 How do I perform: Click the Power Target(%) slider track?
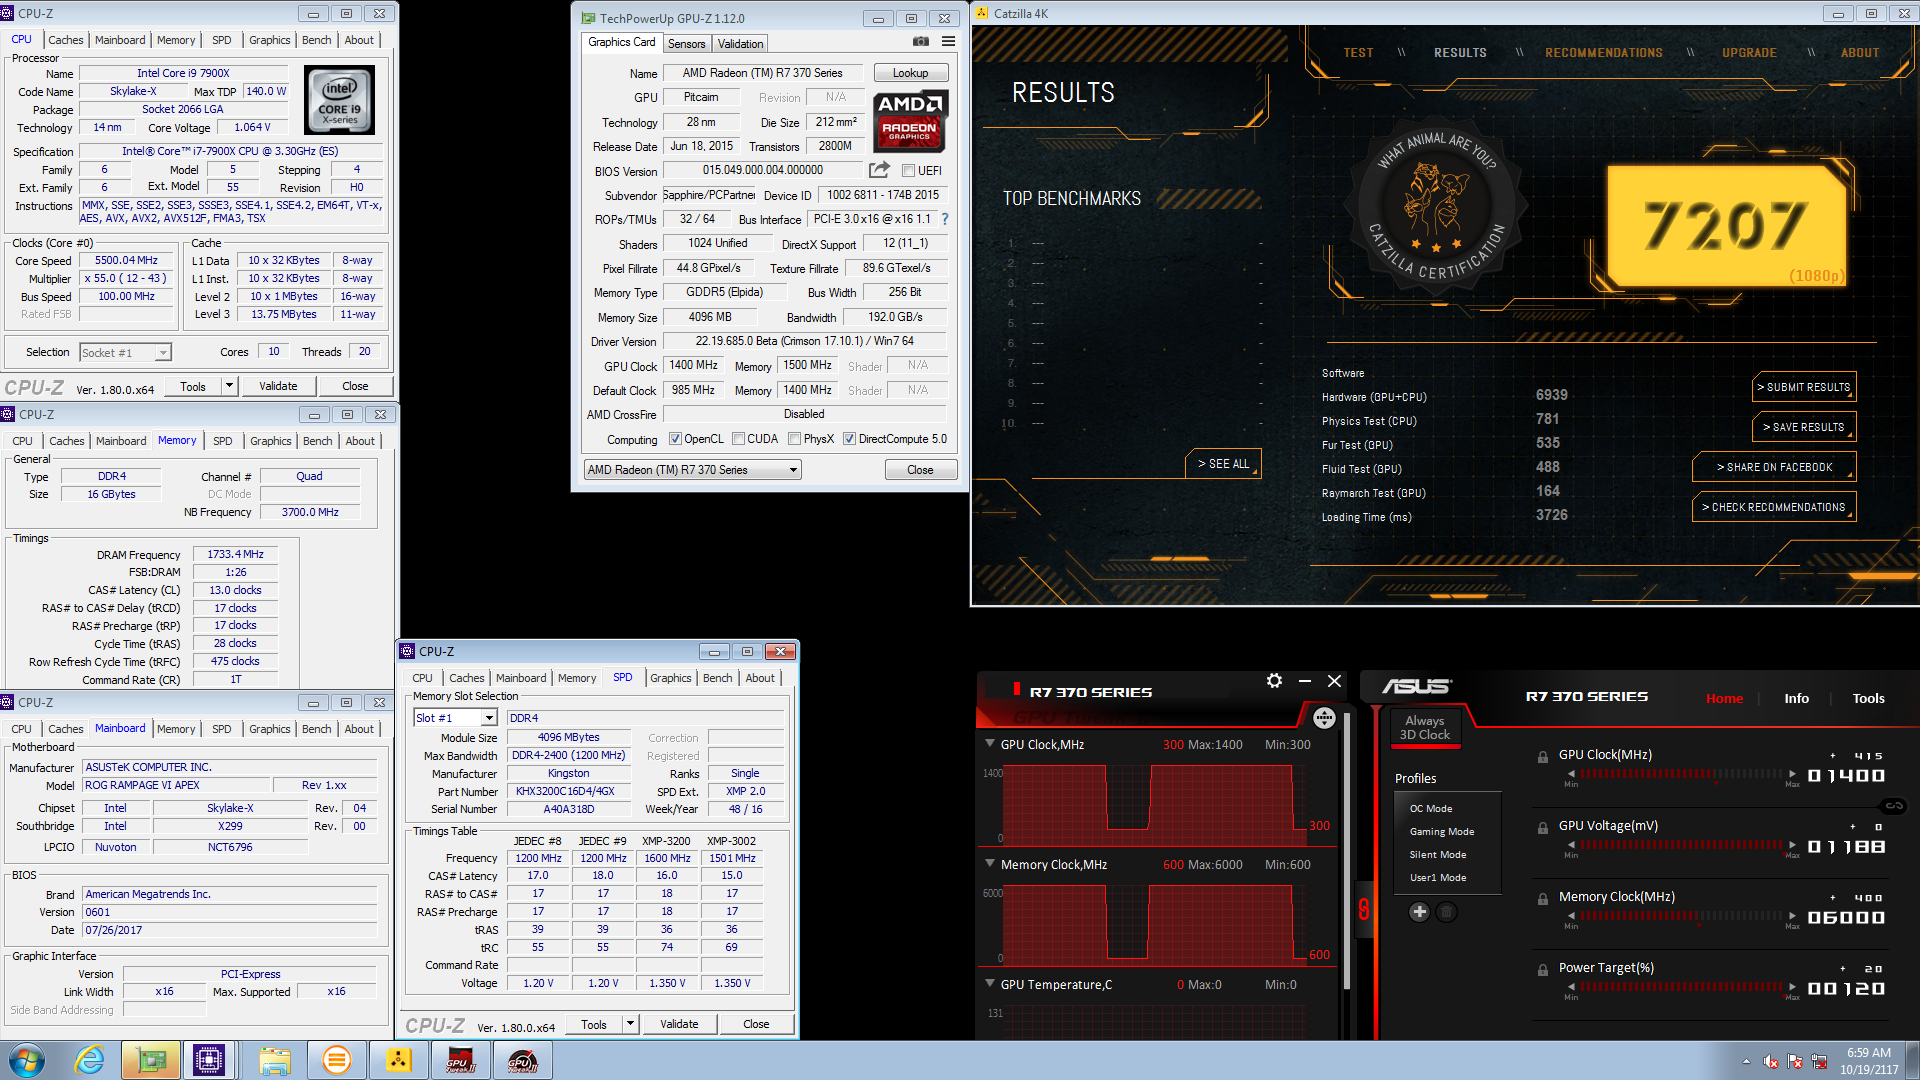tap(1681, 987)
